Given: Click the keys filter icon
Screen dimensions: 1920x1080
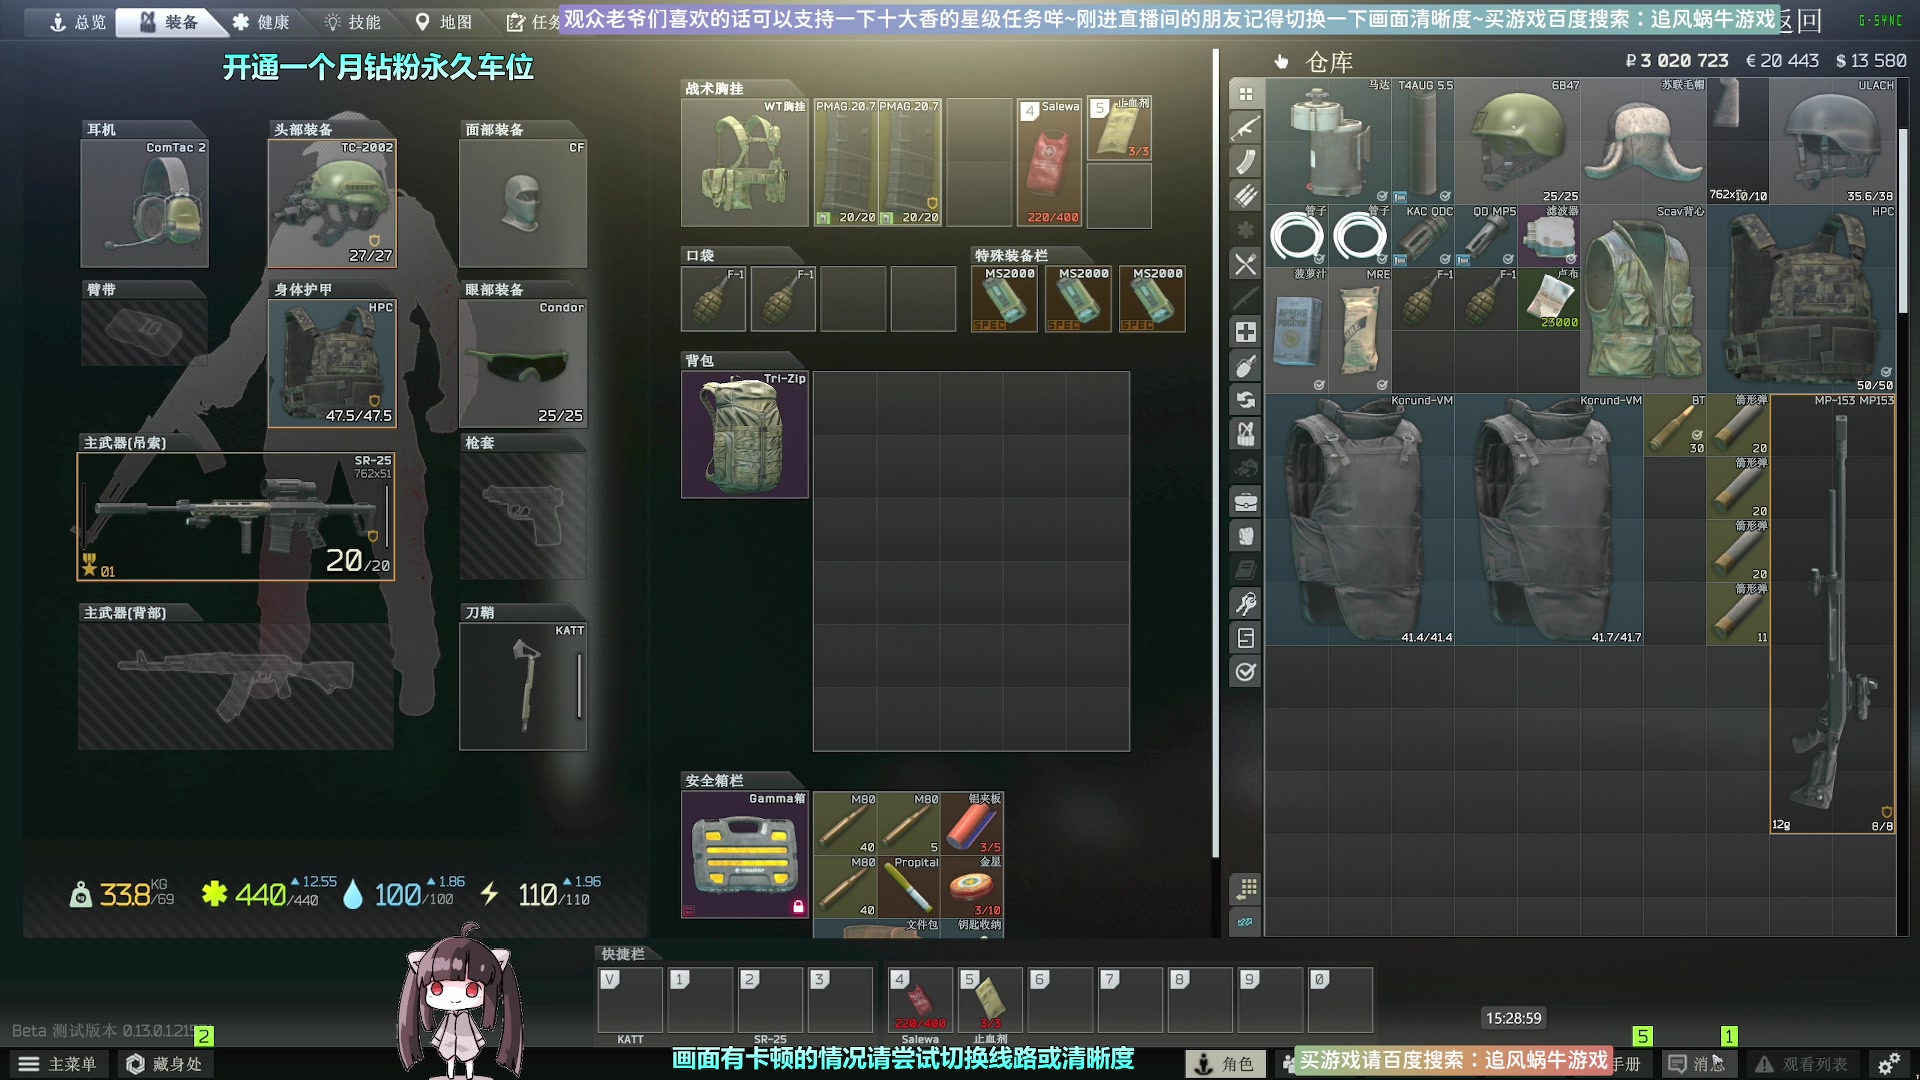Looking at the screenshot, I should (x=1245, y=604).
